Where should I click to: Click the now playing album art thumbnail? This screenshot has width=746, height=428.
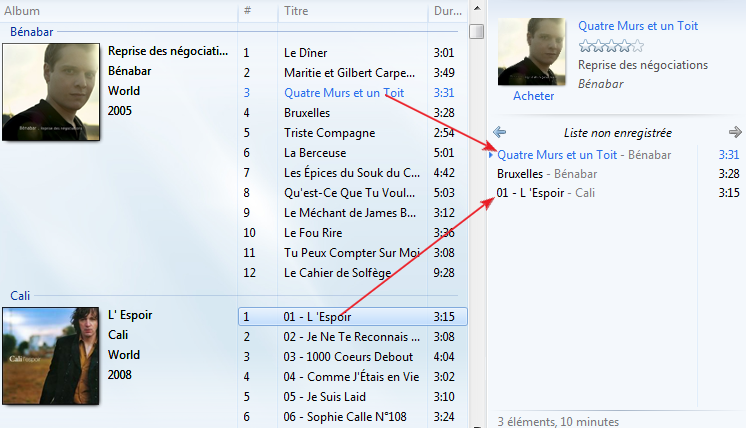(x=531, y=52)
